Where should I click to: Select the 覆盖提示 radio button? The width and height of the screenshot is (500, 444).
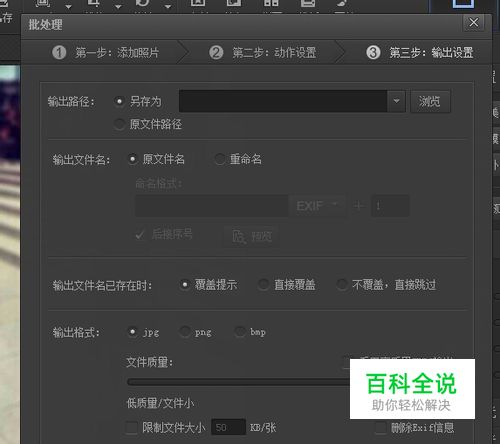184,285
